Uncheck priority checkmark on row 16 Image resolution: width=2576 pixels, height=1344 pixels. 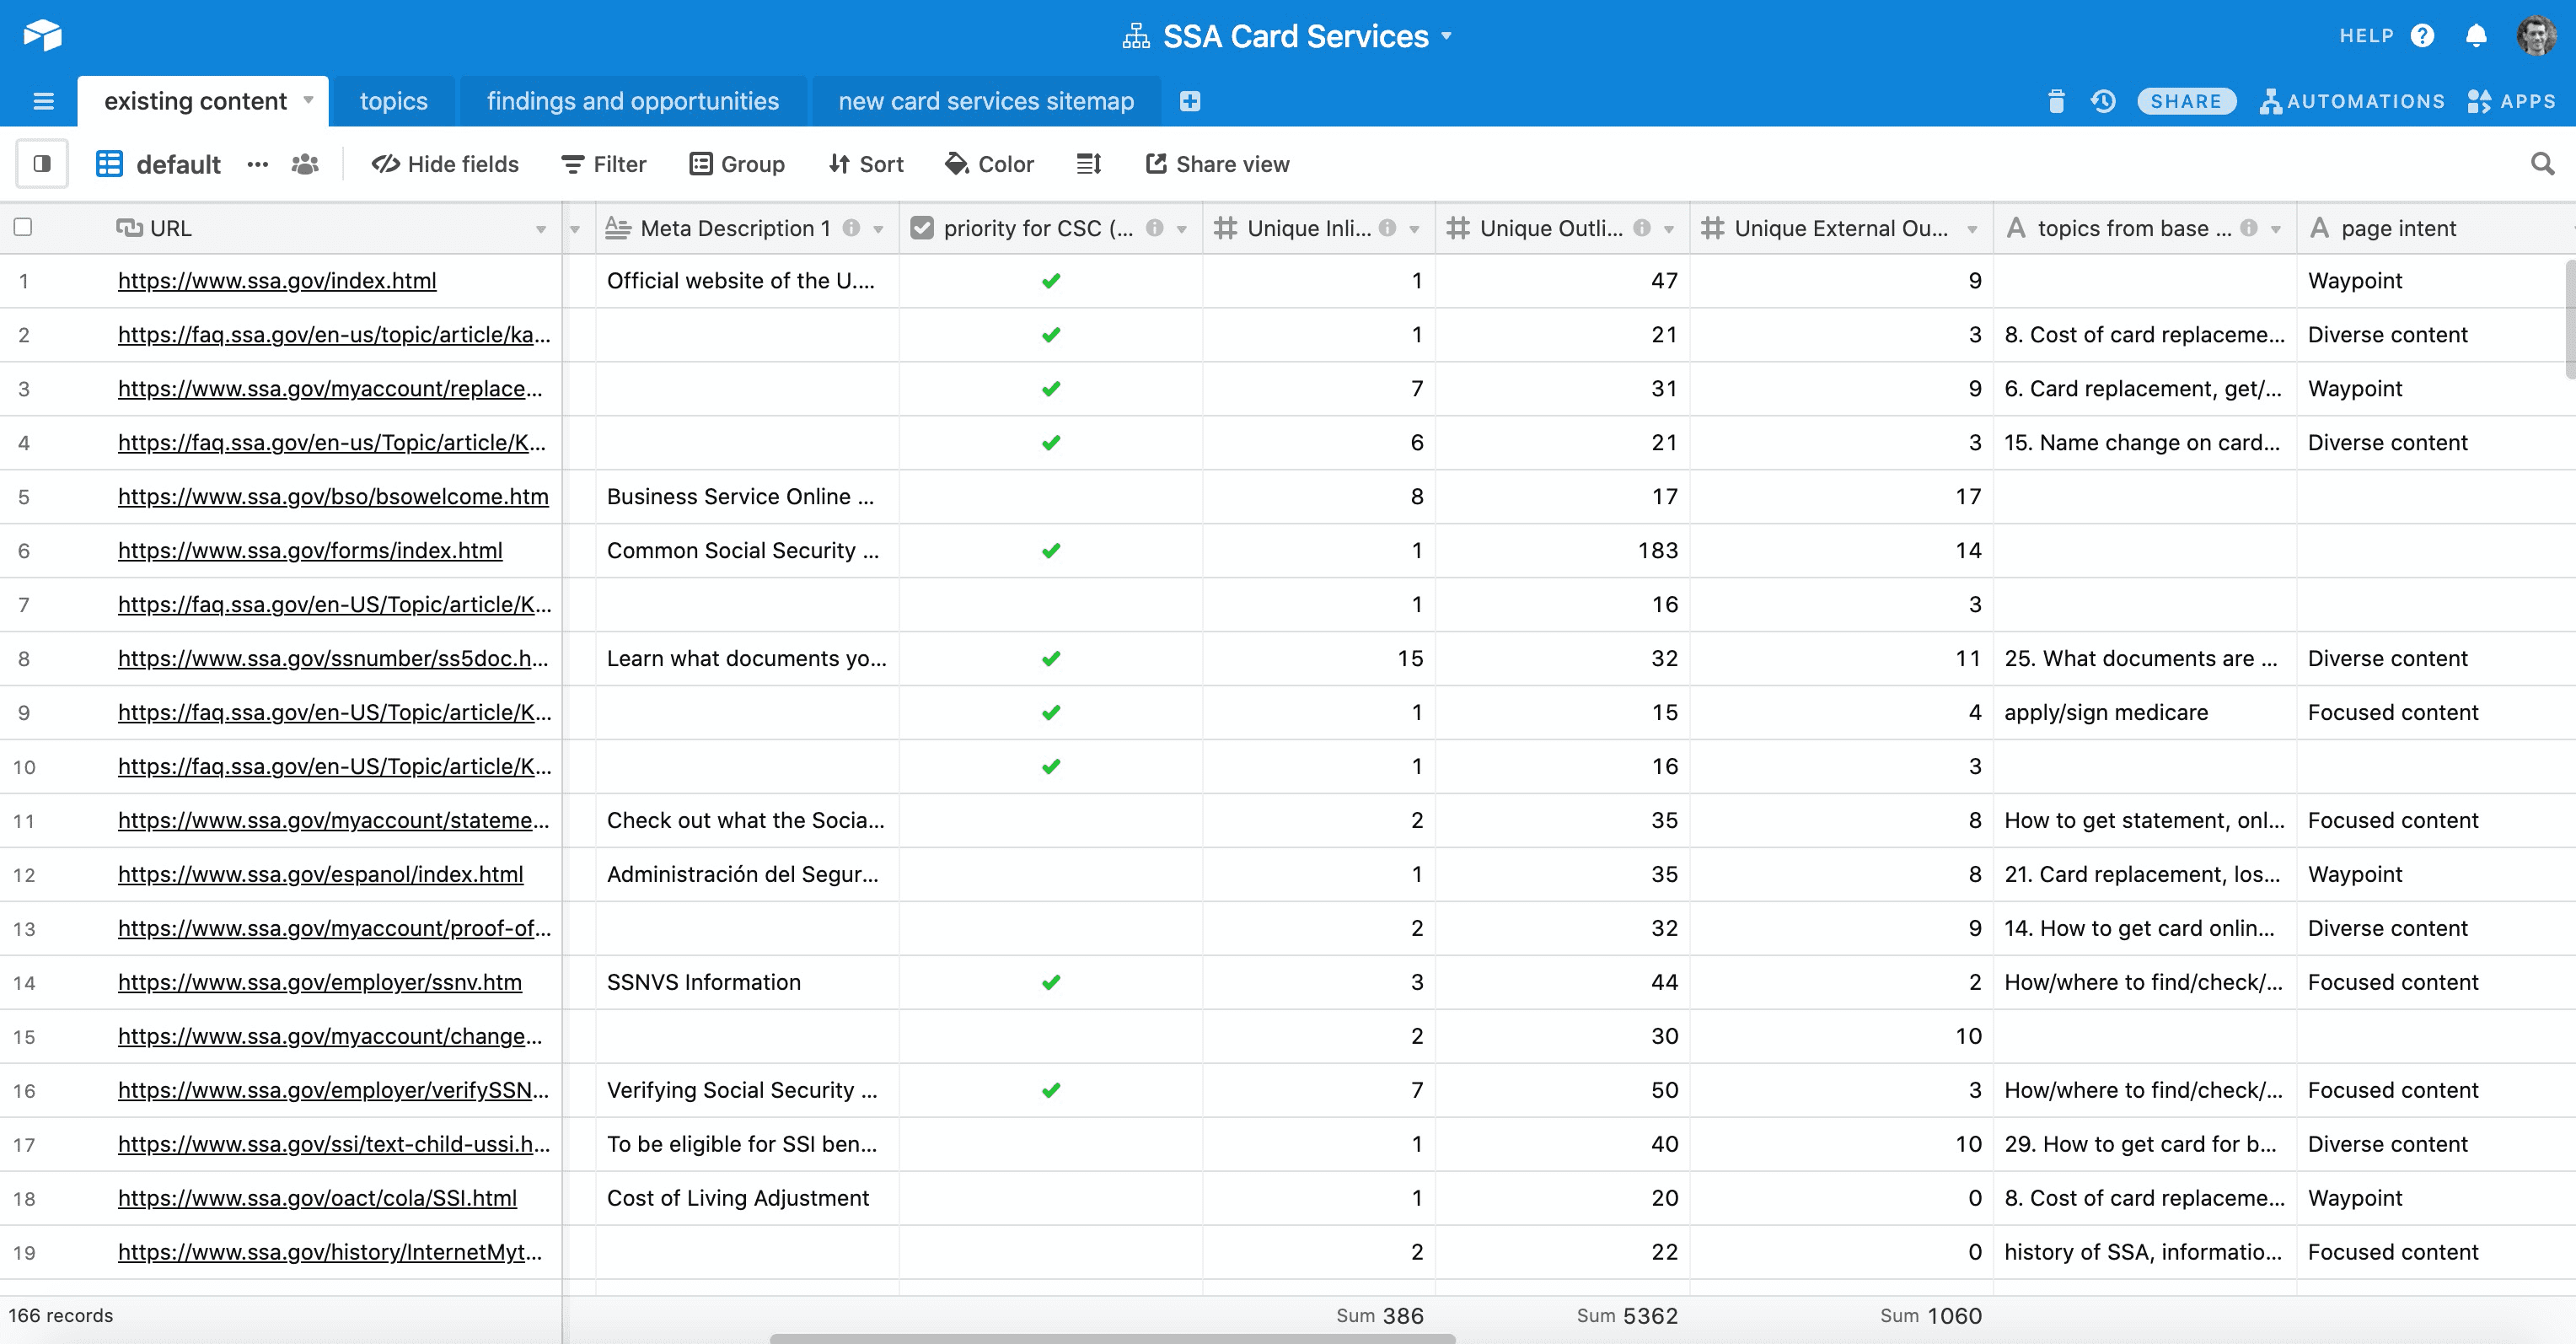pyautogui.click(x=1051, y=1091)
